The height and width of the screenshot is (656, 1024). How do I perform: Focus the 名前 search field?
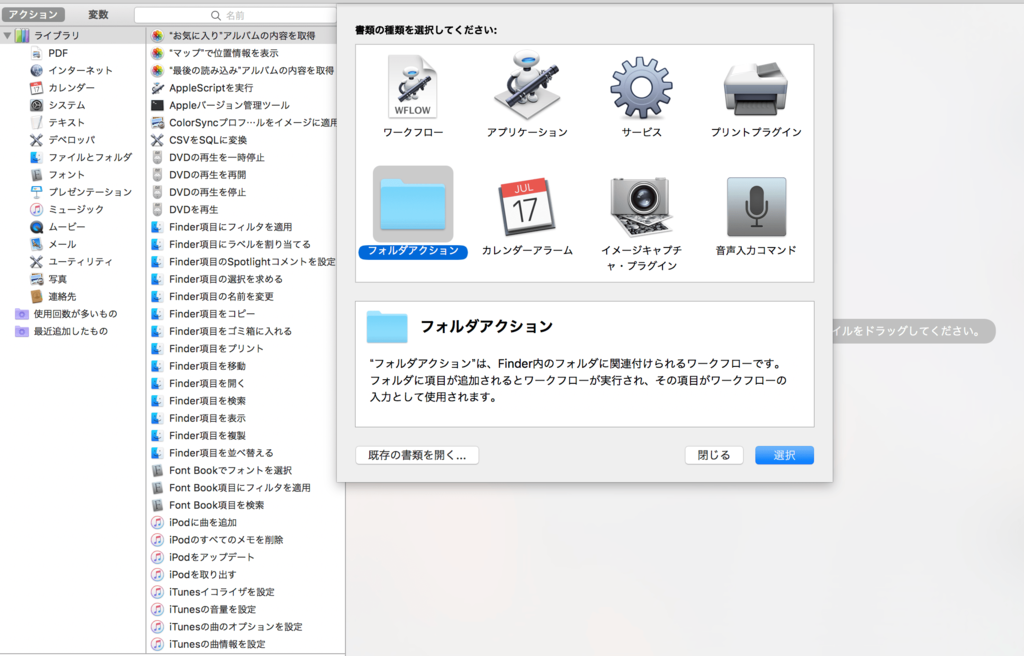(236, 15)
